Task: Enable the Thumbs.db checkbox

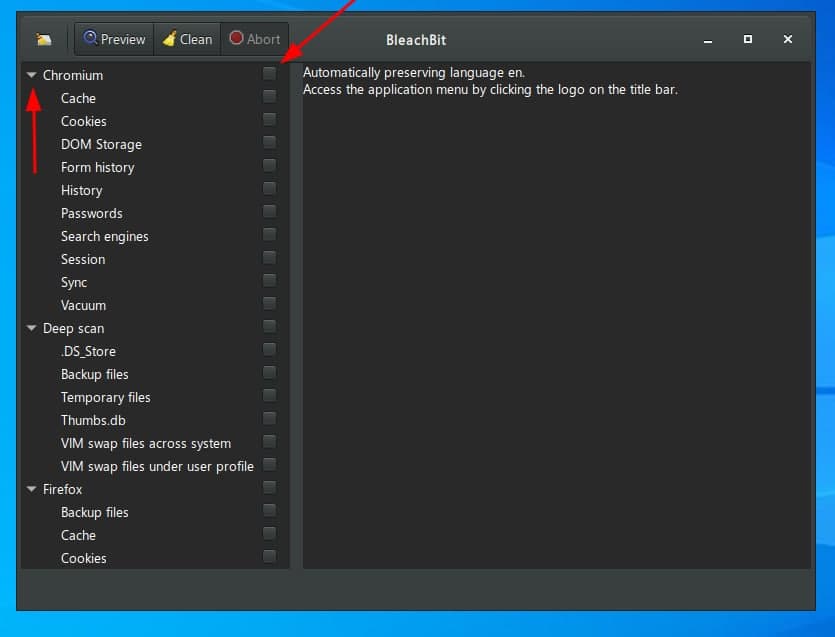Action: pyautogui.click(x=269, y=419)
